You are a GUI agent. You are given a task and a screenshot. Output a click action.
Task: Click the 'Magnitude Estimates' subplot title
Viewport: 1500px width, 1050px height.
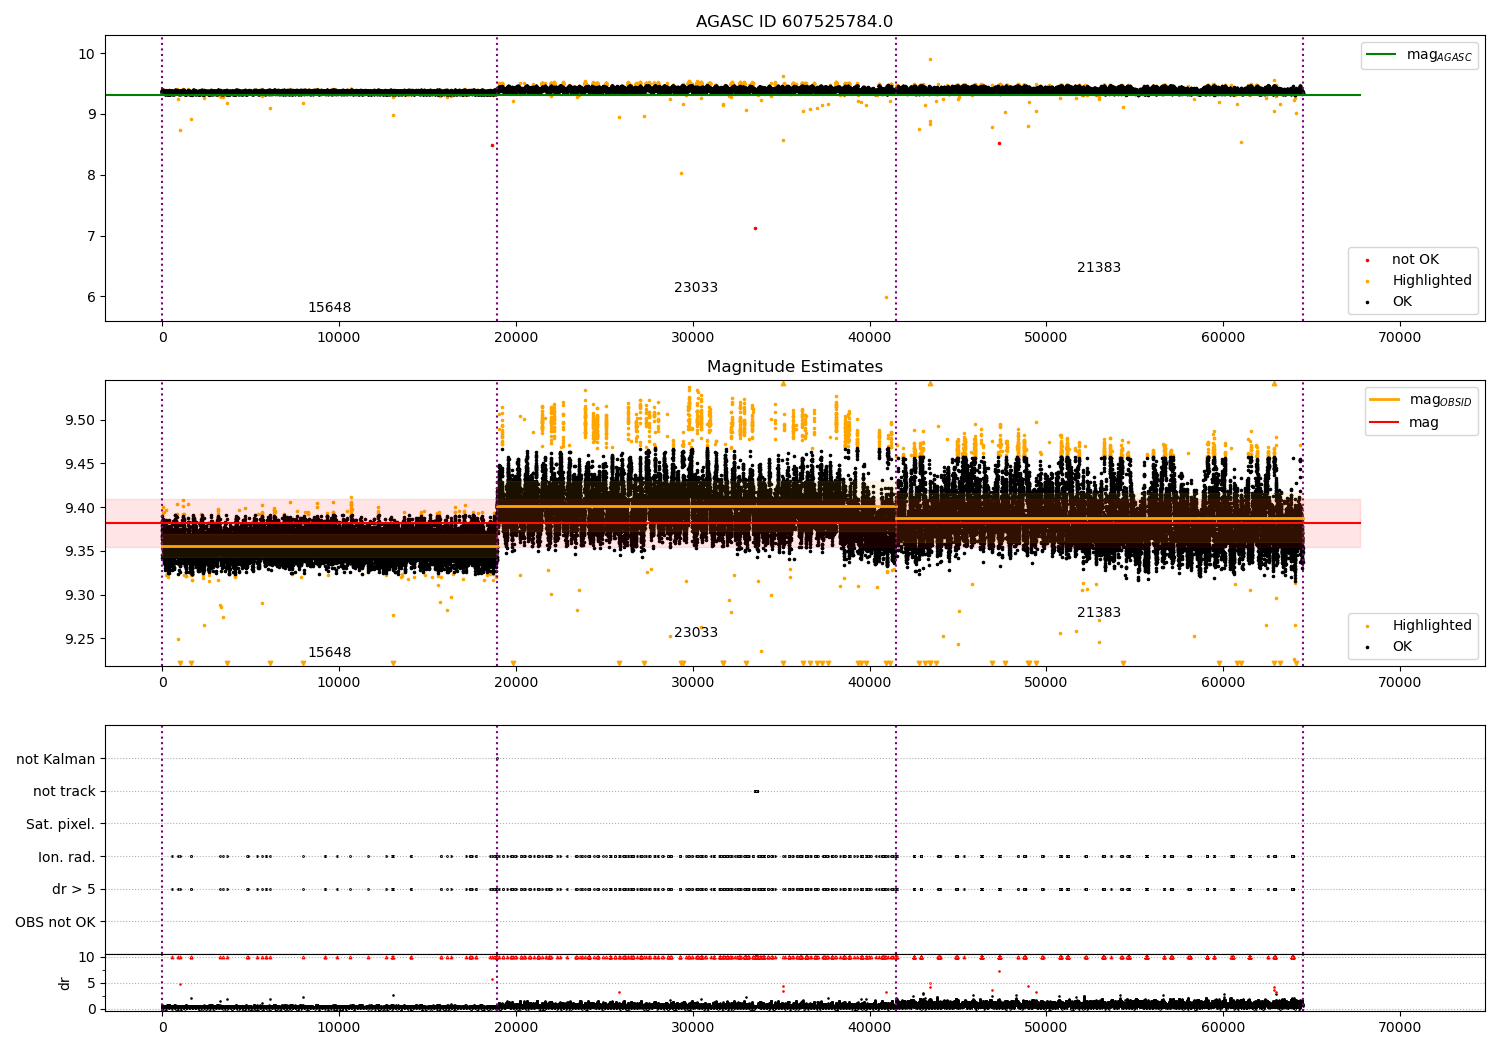click(x=794, y=367)
